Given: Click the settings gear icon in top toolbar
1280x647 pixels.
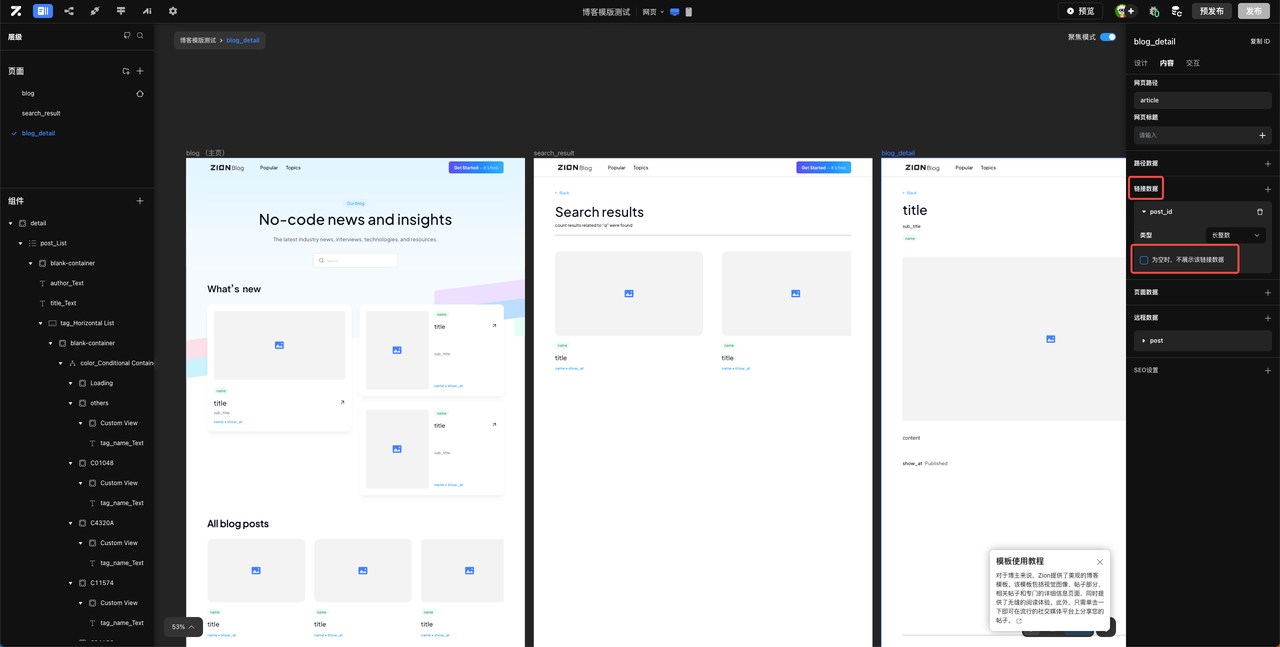Looking at the screenshot, I should (x=173, y=11).
